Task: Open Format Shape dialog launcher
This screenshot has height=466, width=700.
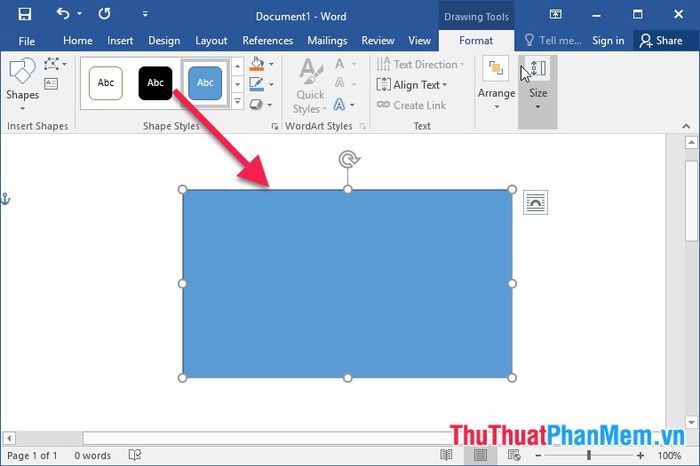Action: tap(274, 127)
